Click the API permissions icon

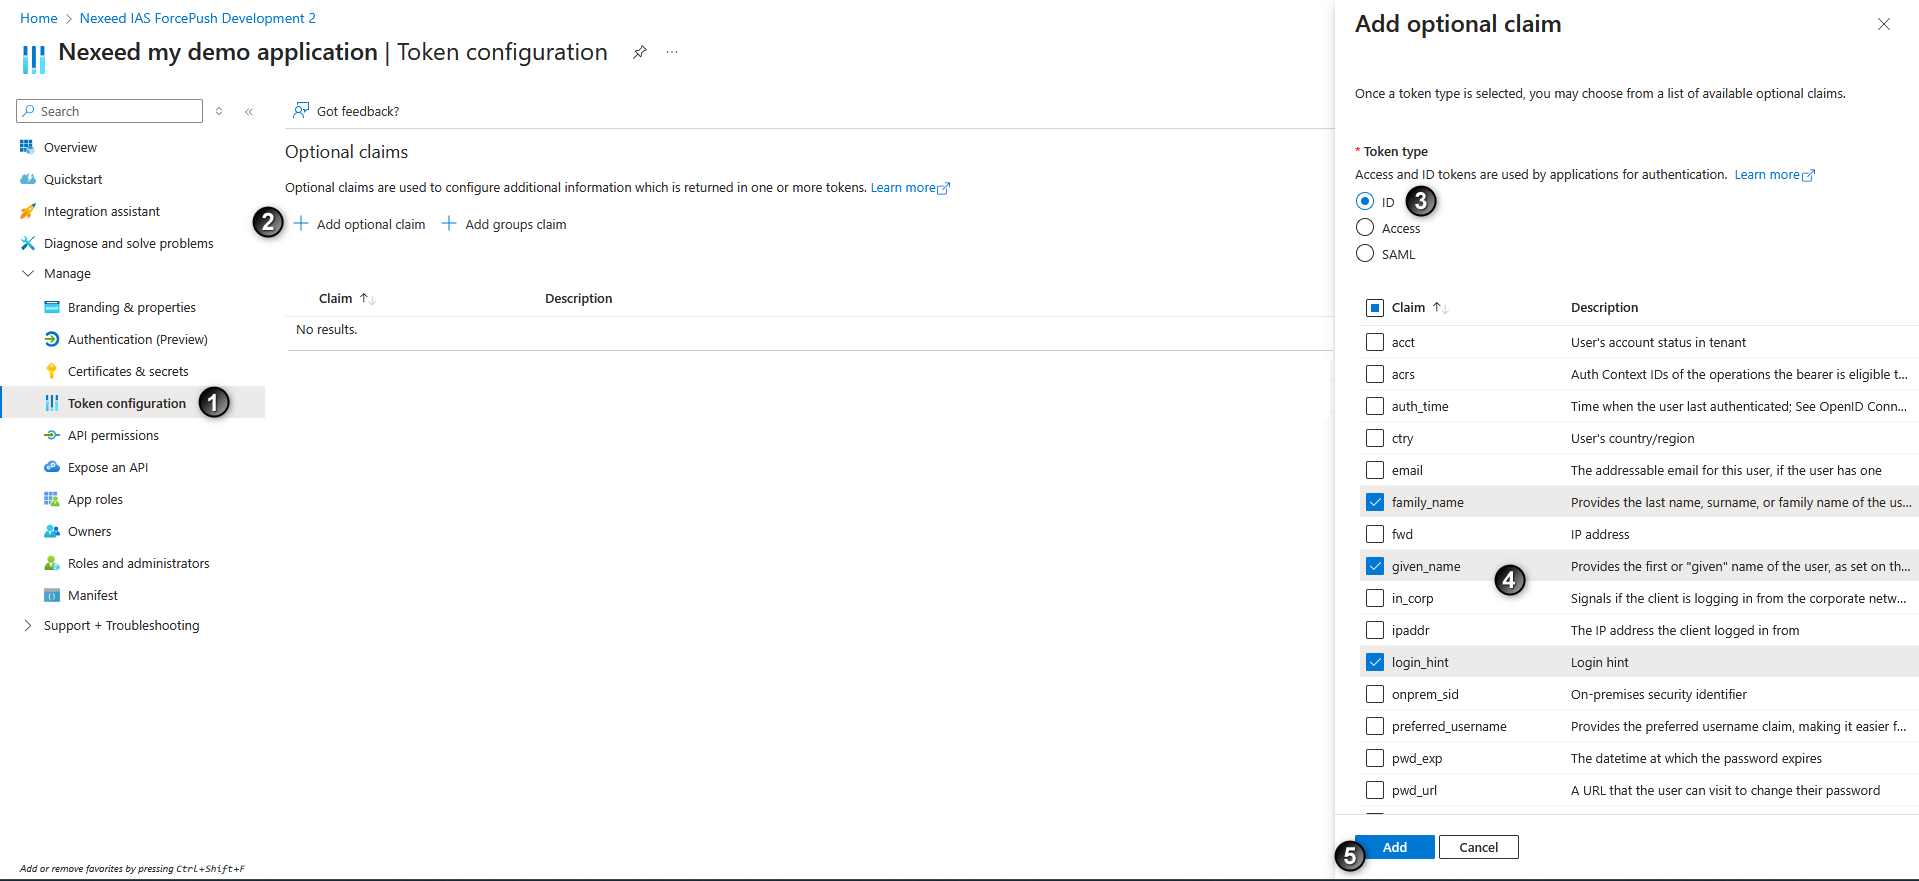(x=52, y=435)
